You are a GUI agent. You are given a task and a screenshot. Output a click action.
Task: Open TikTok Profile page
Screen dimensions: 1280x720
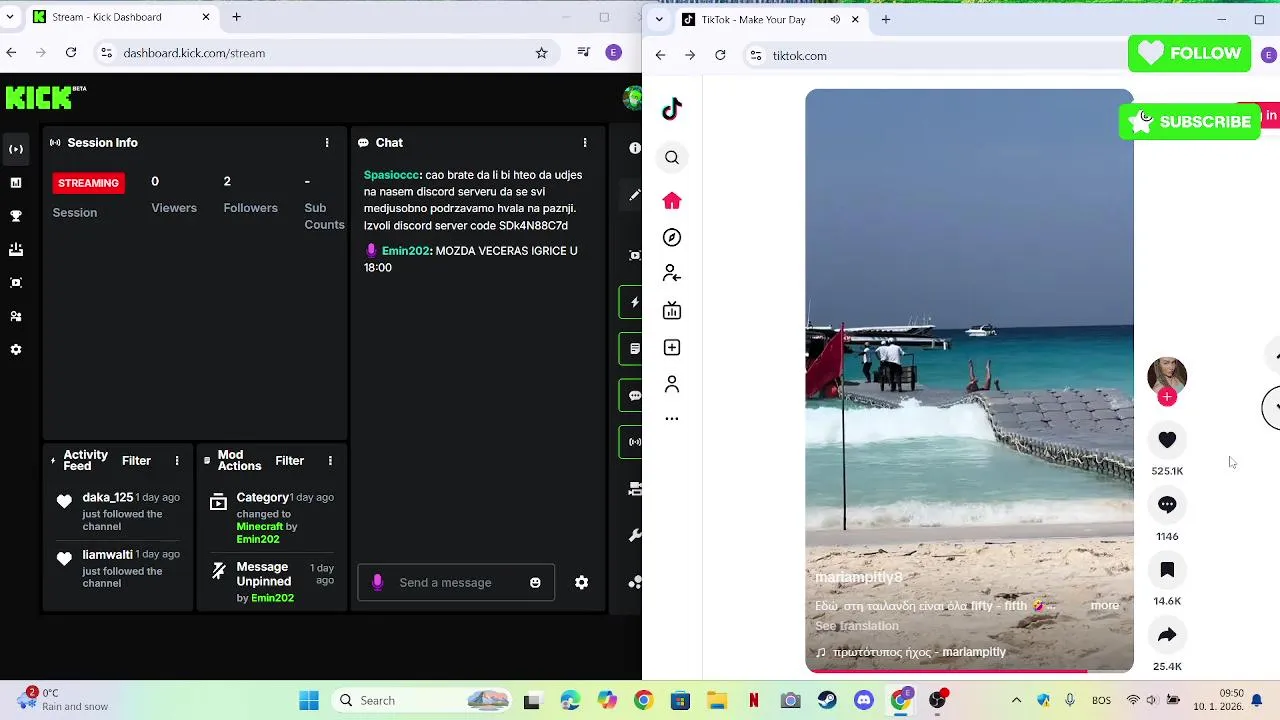(x=672, y=384)
